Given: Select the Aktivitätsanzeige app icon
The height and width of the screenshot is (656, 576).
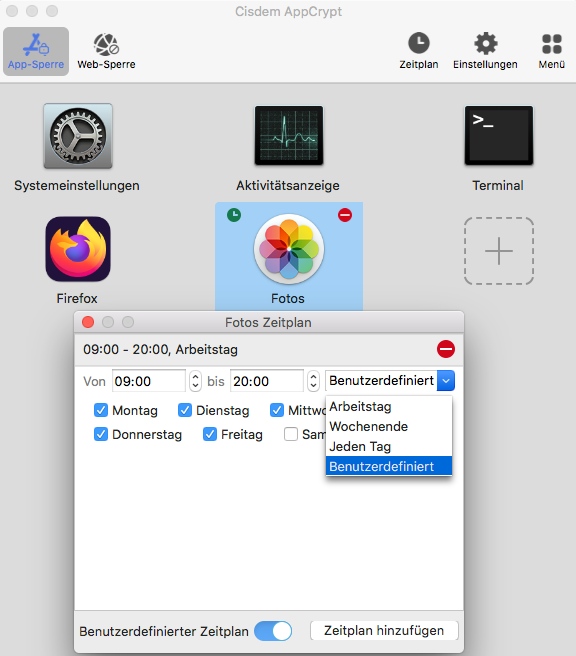Looking at the screenshot, I should tap(289, 136).
